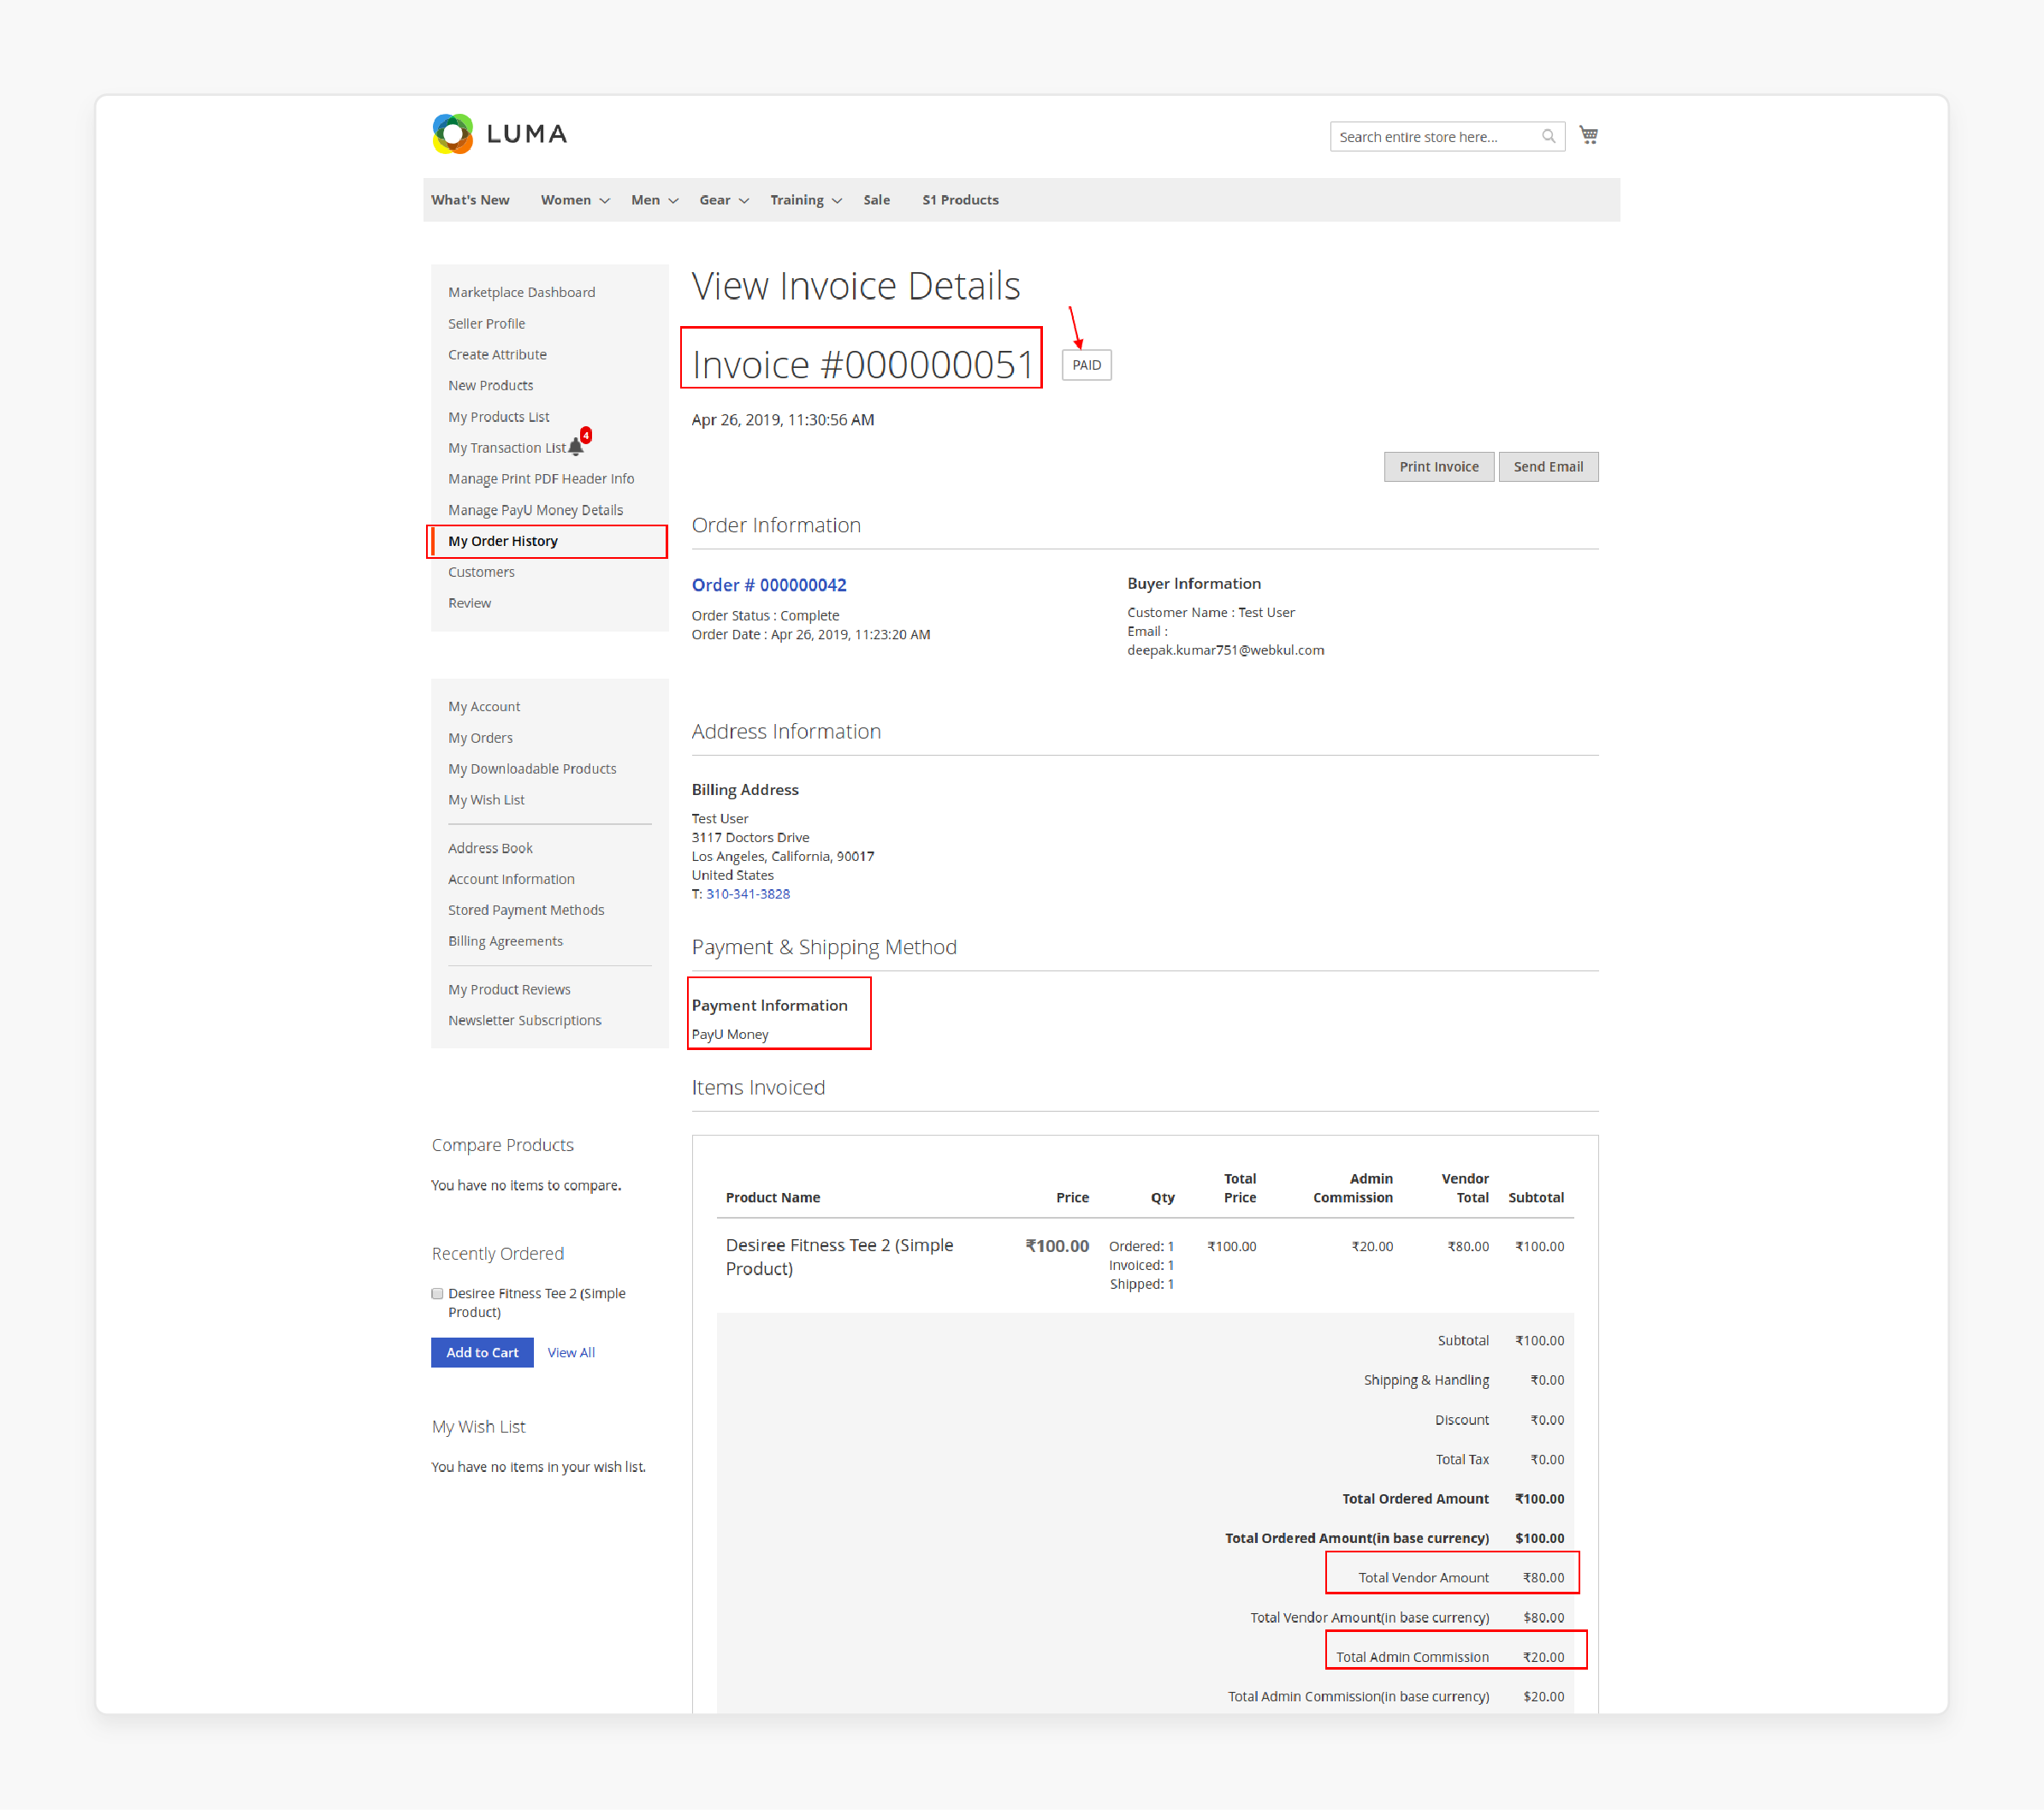Expand the Training dropdown
Image resolution: width=2044 pixels, height=1810 pixels.
(x=798, y=199)
